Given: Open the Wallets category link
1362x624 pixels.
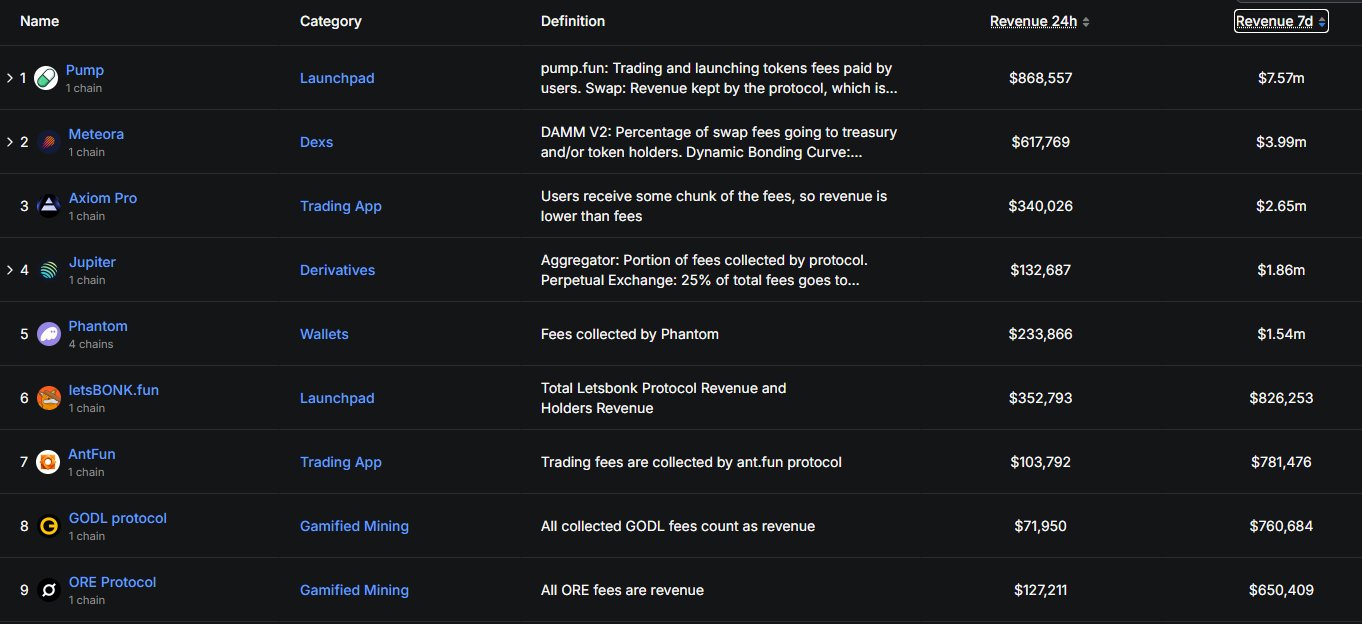Looking at the screenshot, I should (x=324, y=334).
